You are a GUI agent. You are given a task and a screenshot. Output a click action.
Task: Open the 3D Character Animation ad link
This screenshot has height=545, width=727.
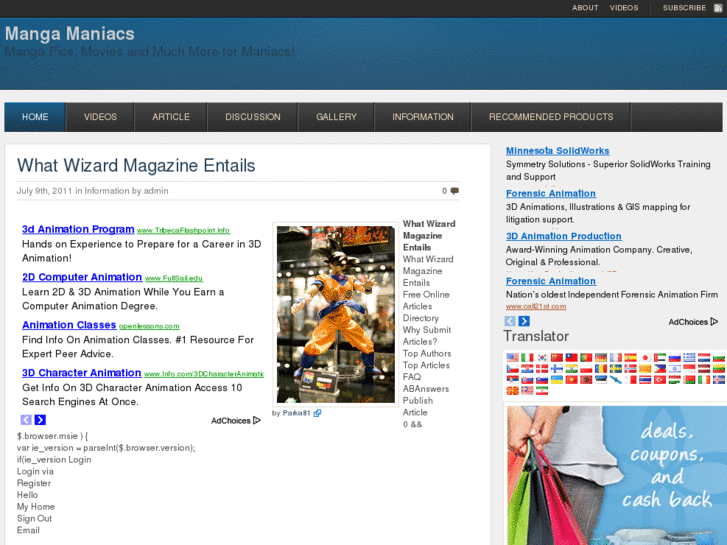click(82, 373)
